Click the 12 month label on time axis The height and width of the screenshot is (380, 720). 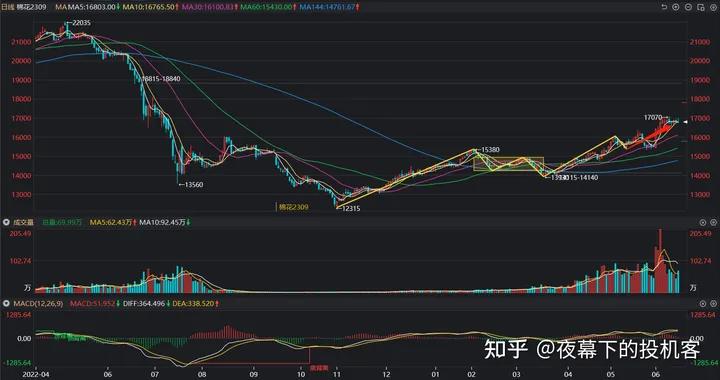coord(386,374)
